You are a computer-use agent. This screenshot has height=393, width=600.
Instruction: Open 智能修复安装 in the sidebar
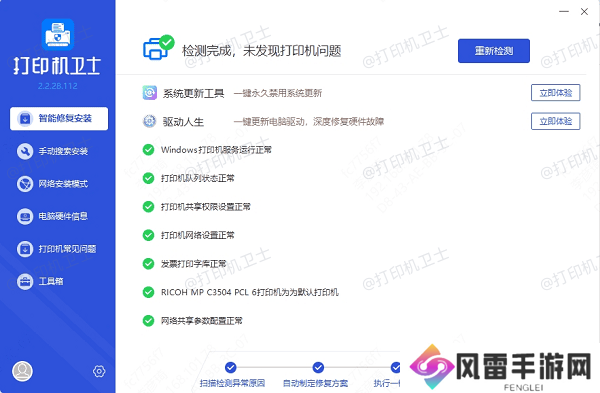tap(59, 119)
